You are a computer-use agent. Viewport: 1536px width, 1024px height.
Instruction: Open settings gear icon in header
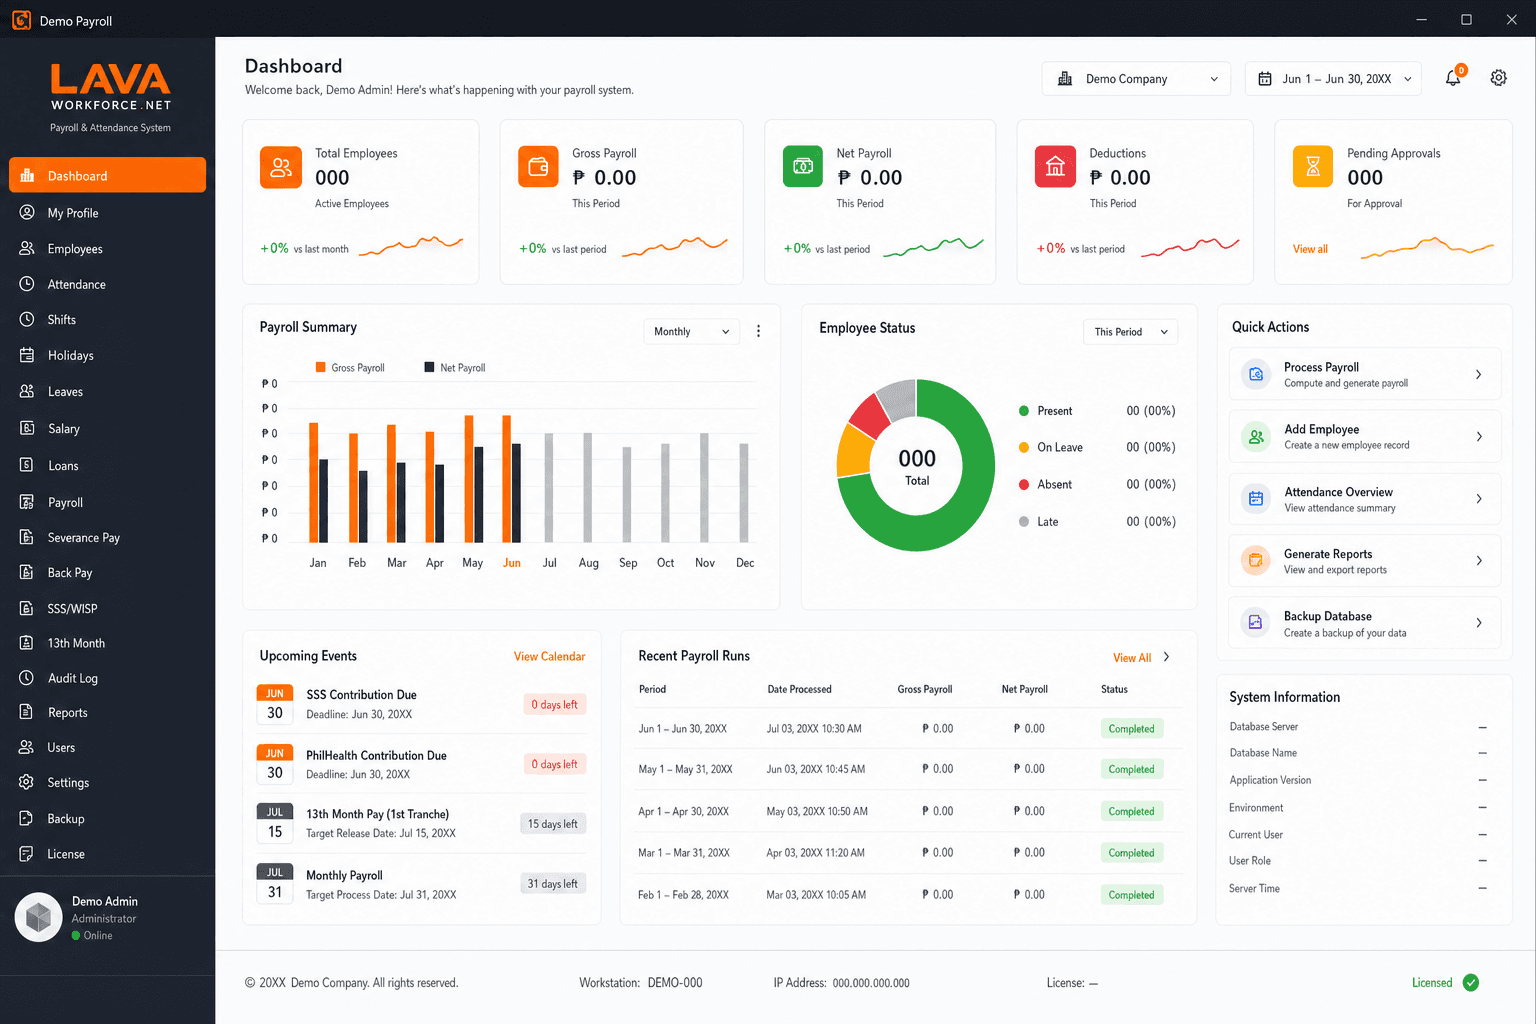pos(1498,78)
